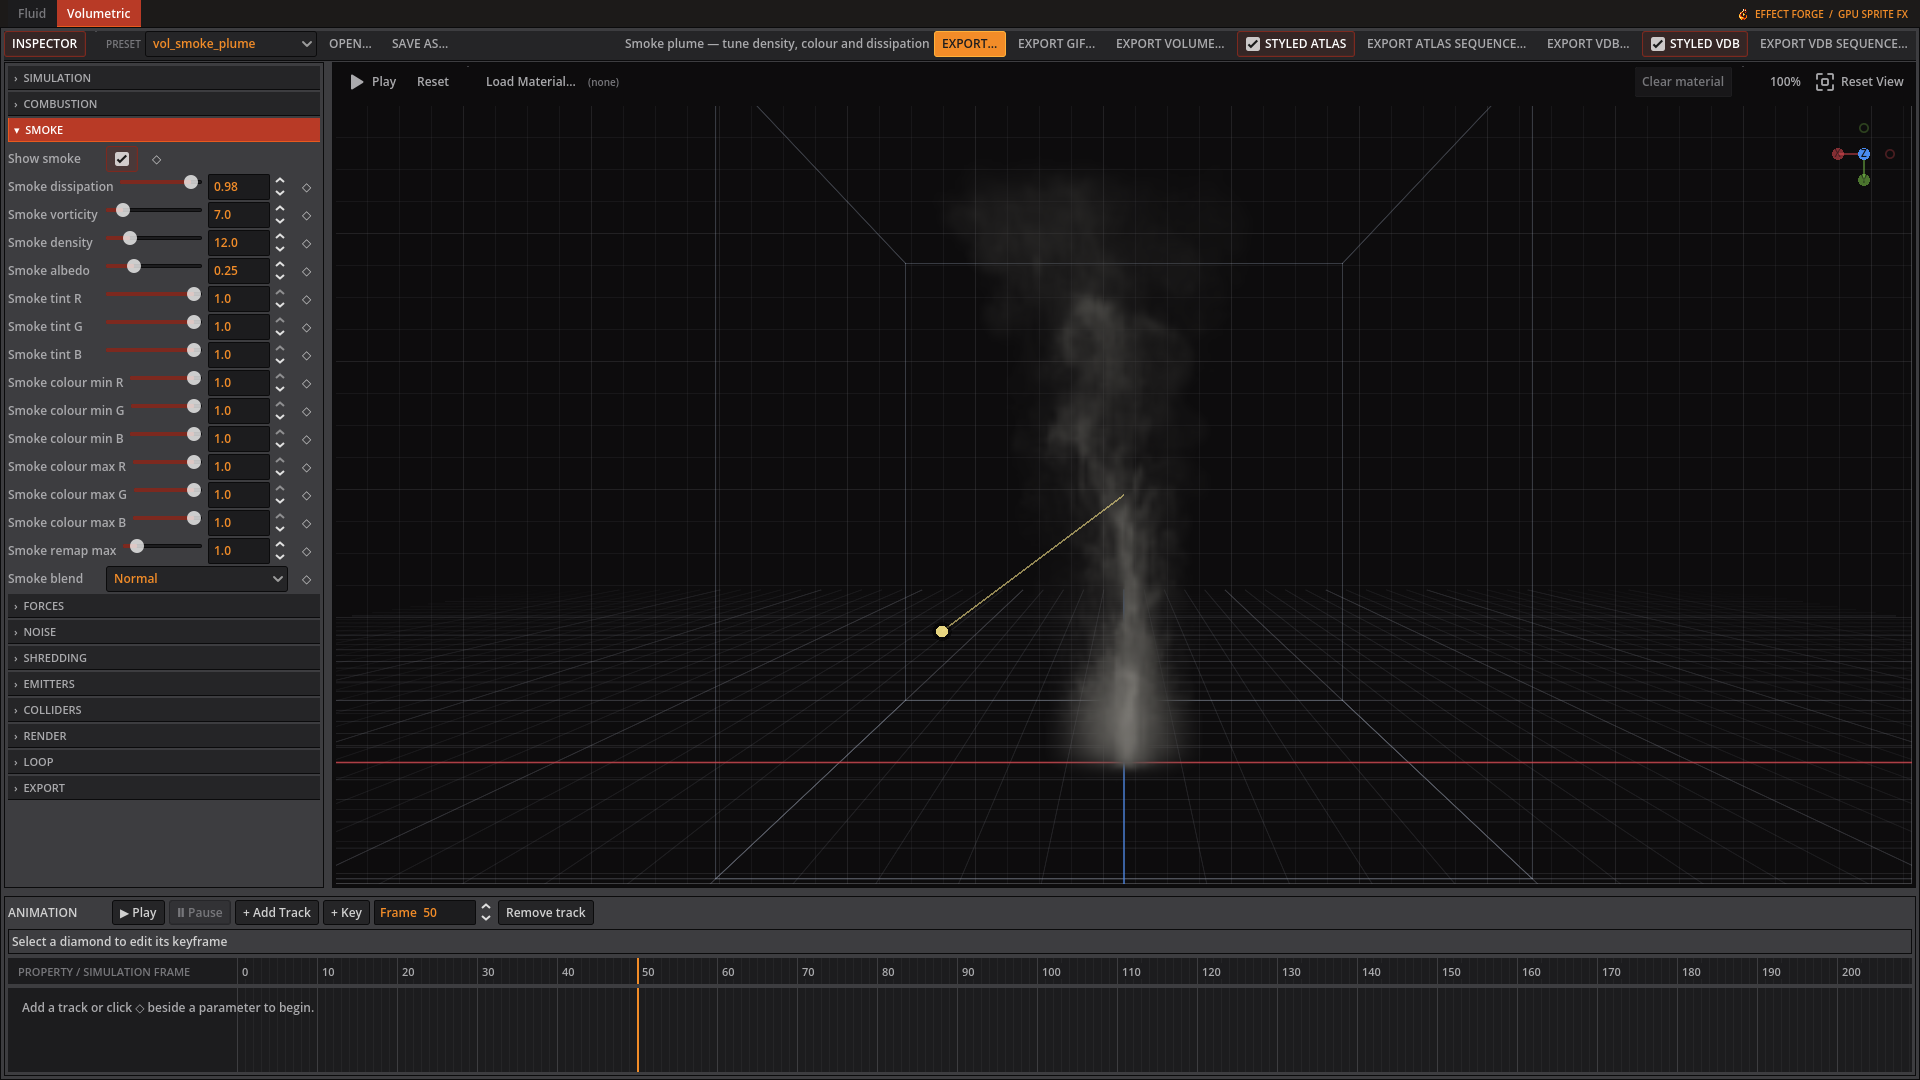The width and height of the screenshot is (1920, 1080).
Task: Increment the Frame value stepper arrow
Action: [x=486, y=907]
